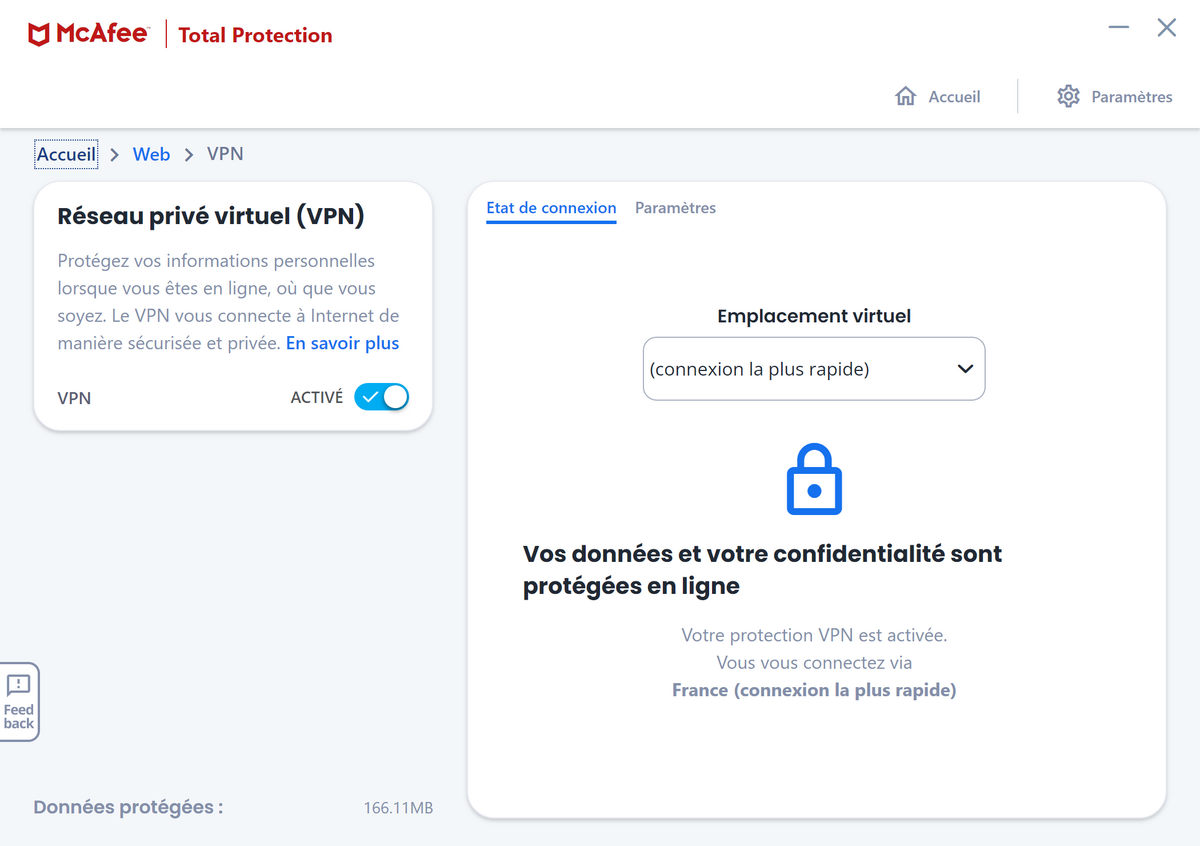Click the Paramètres text in the header
Image resolution: width=1200 pixels, height=846 pixels.
(x=1132, y=97)
